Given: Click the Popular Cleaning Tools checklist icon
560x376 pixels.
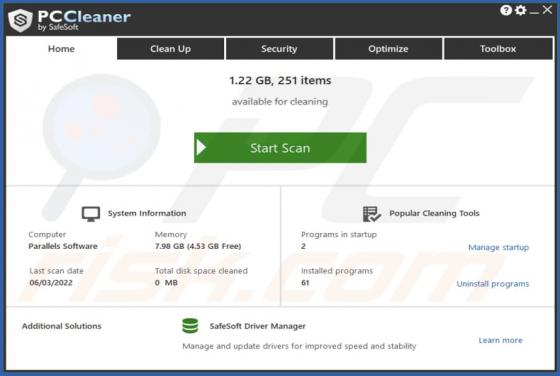Looking at the screenshot, I should (x=371, y=214).
